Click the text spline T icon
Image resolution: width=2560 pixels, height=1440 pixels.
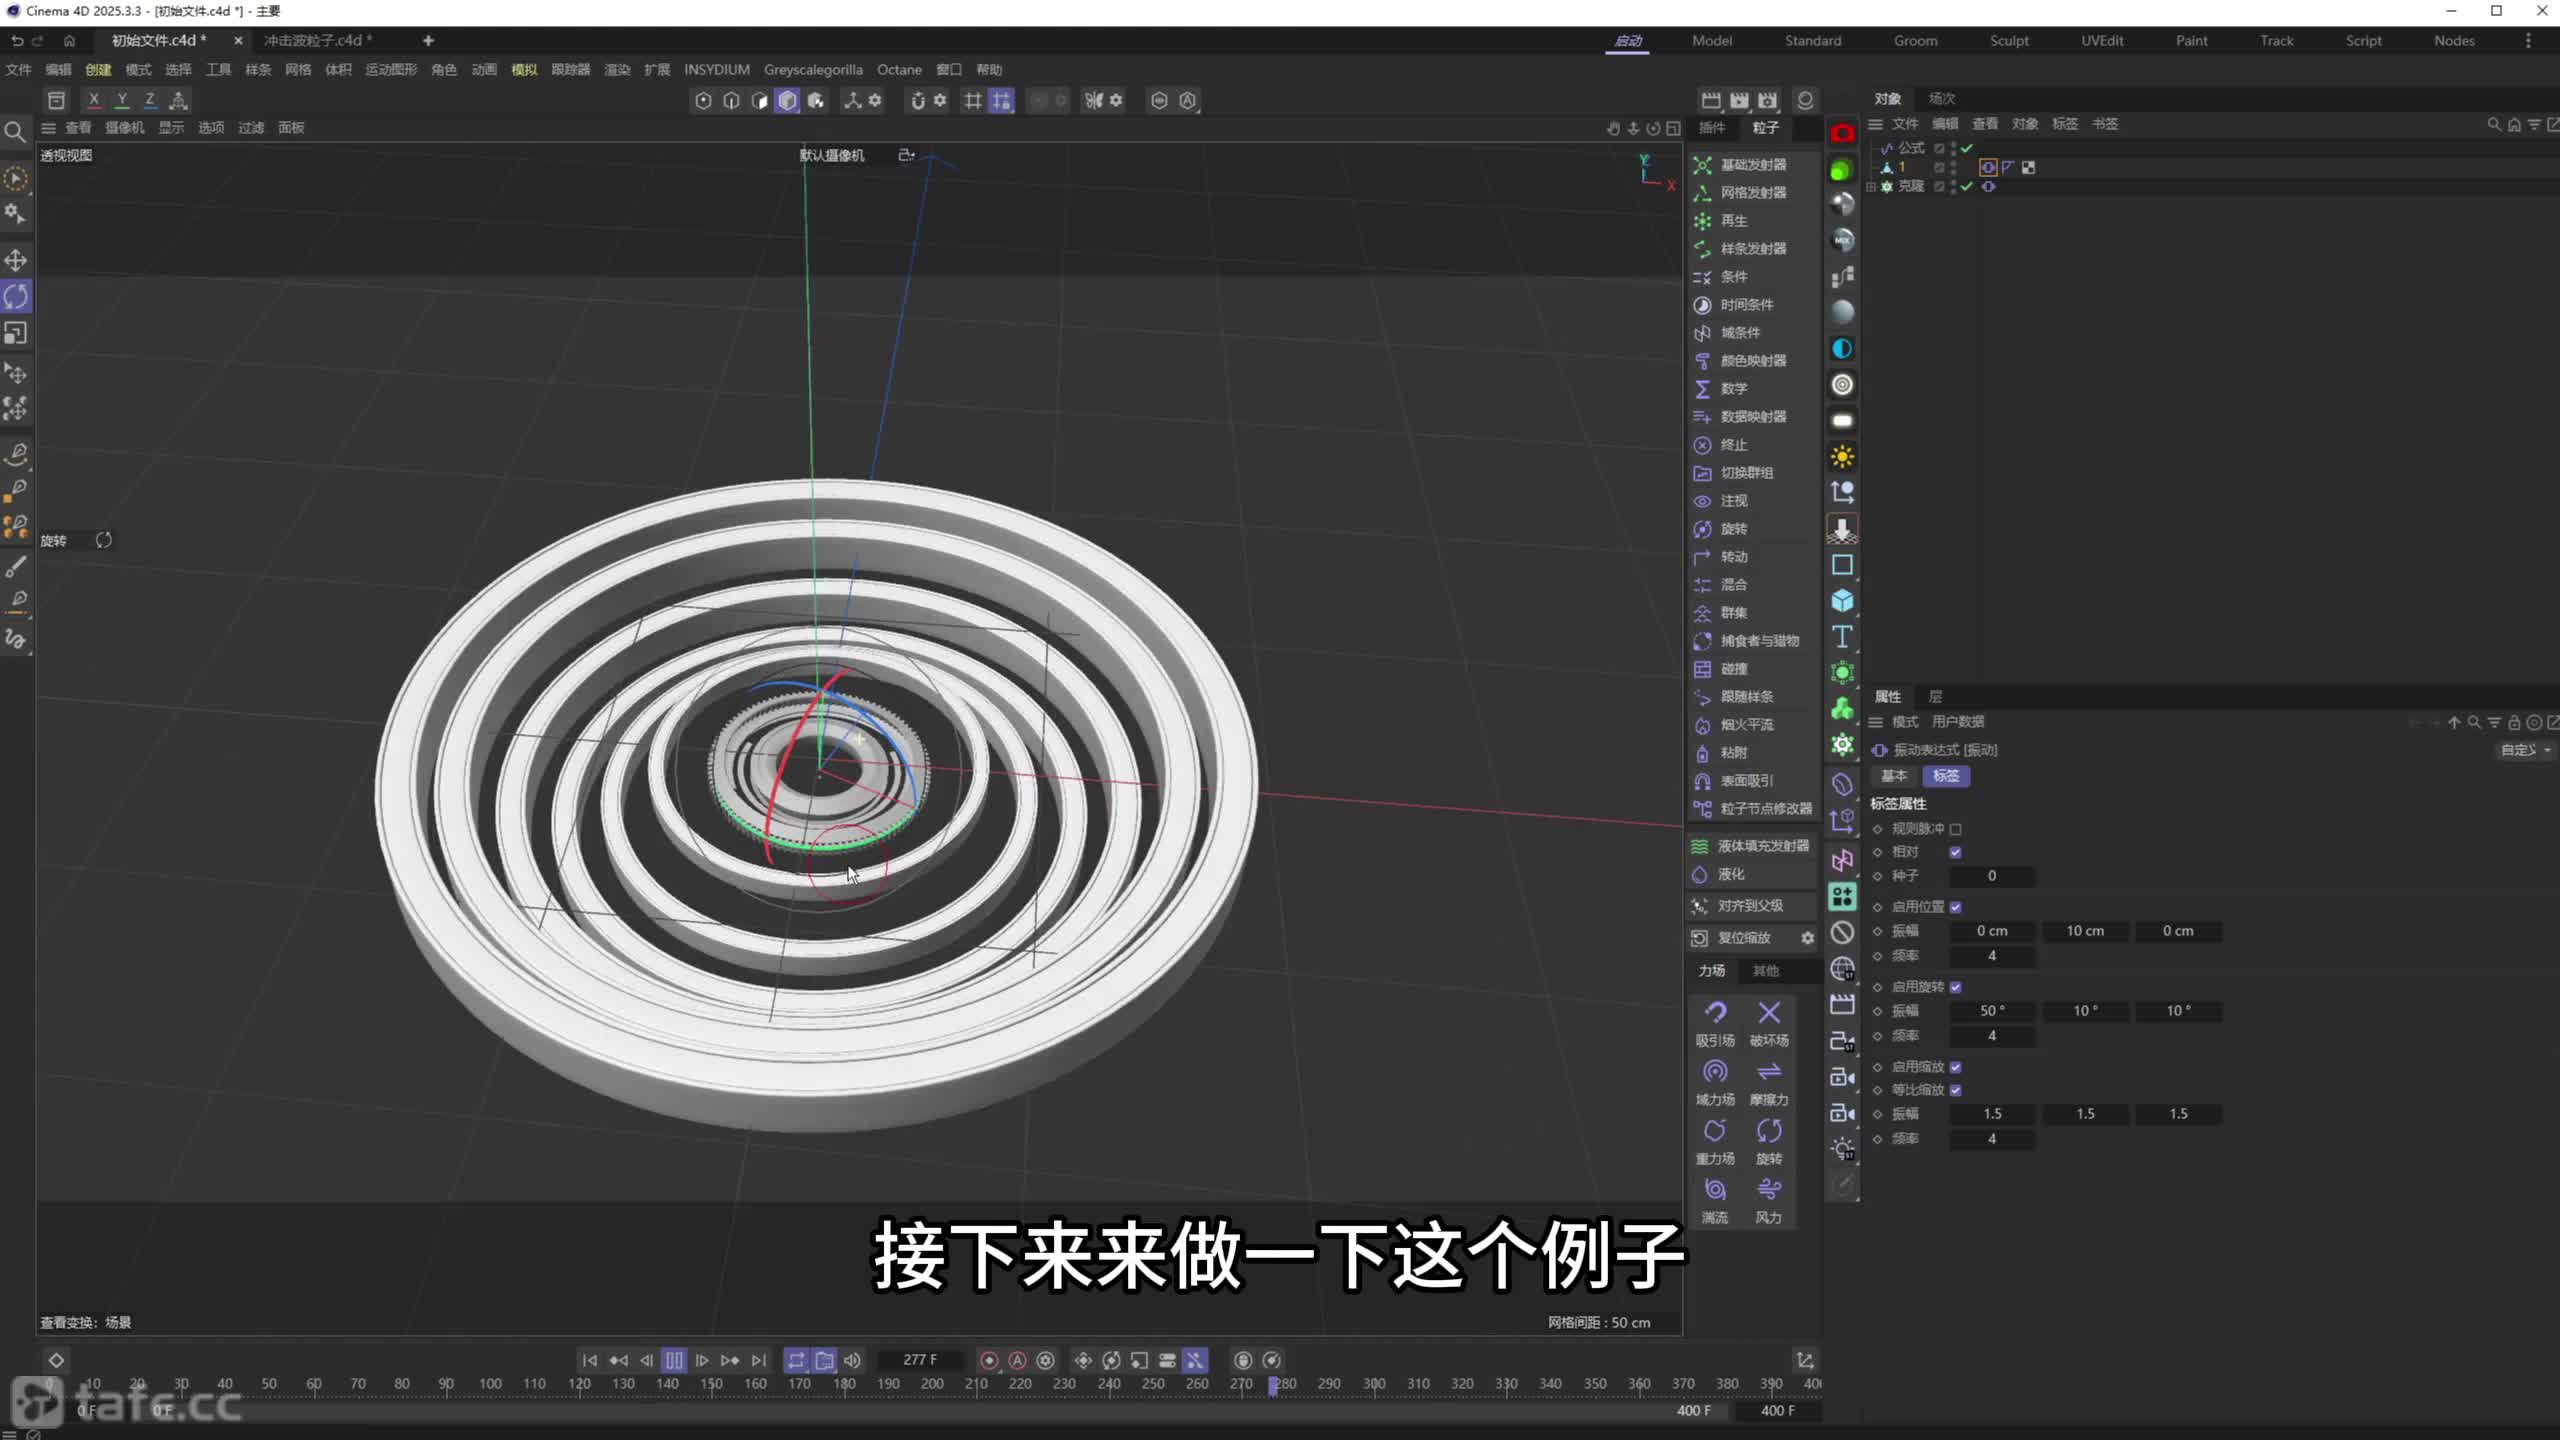pos(1842,637)
